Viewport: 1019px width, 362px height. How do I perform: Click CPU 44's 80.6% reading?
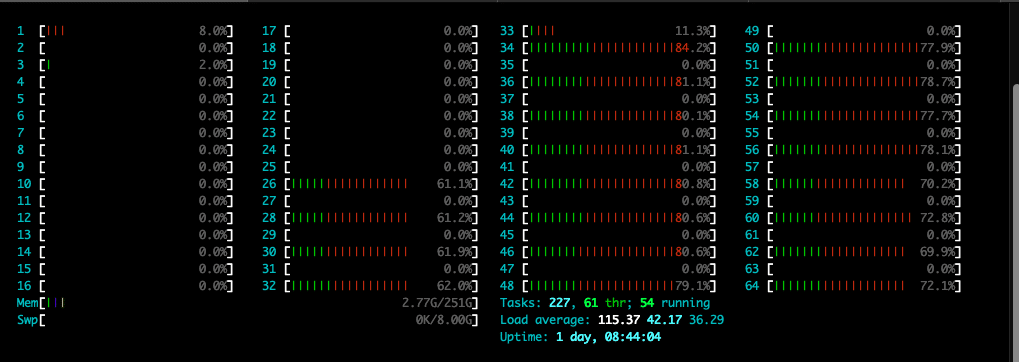(x=692, y=218)
